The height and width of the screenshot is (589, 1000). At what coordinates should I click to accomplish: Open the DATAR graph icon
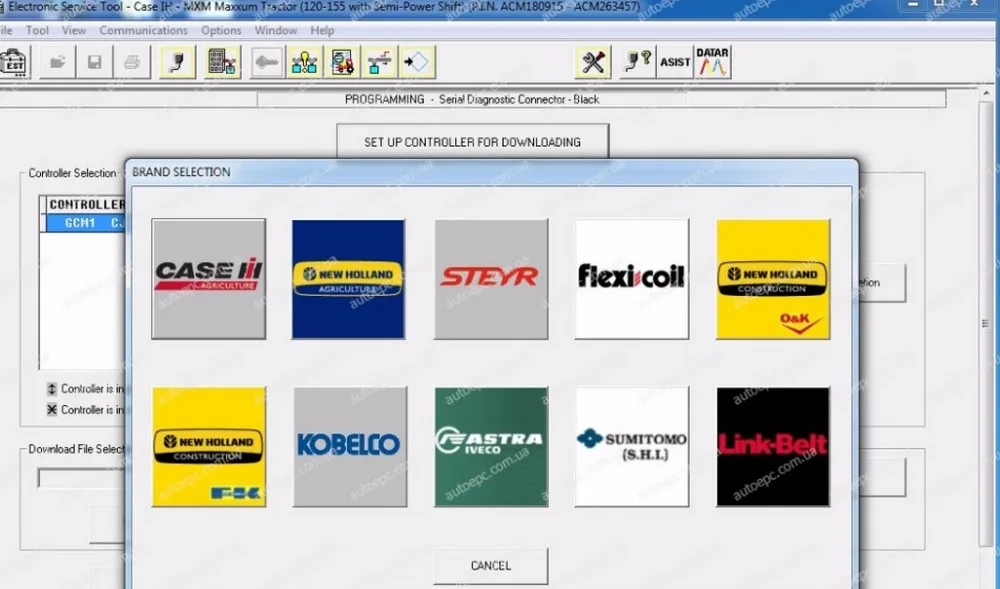pyautogui.click(x=712, y=62)
